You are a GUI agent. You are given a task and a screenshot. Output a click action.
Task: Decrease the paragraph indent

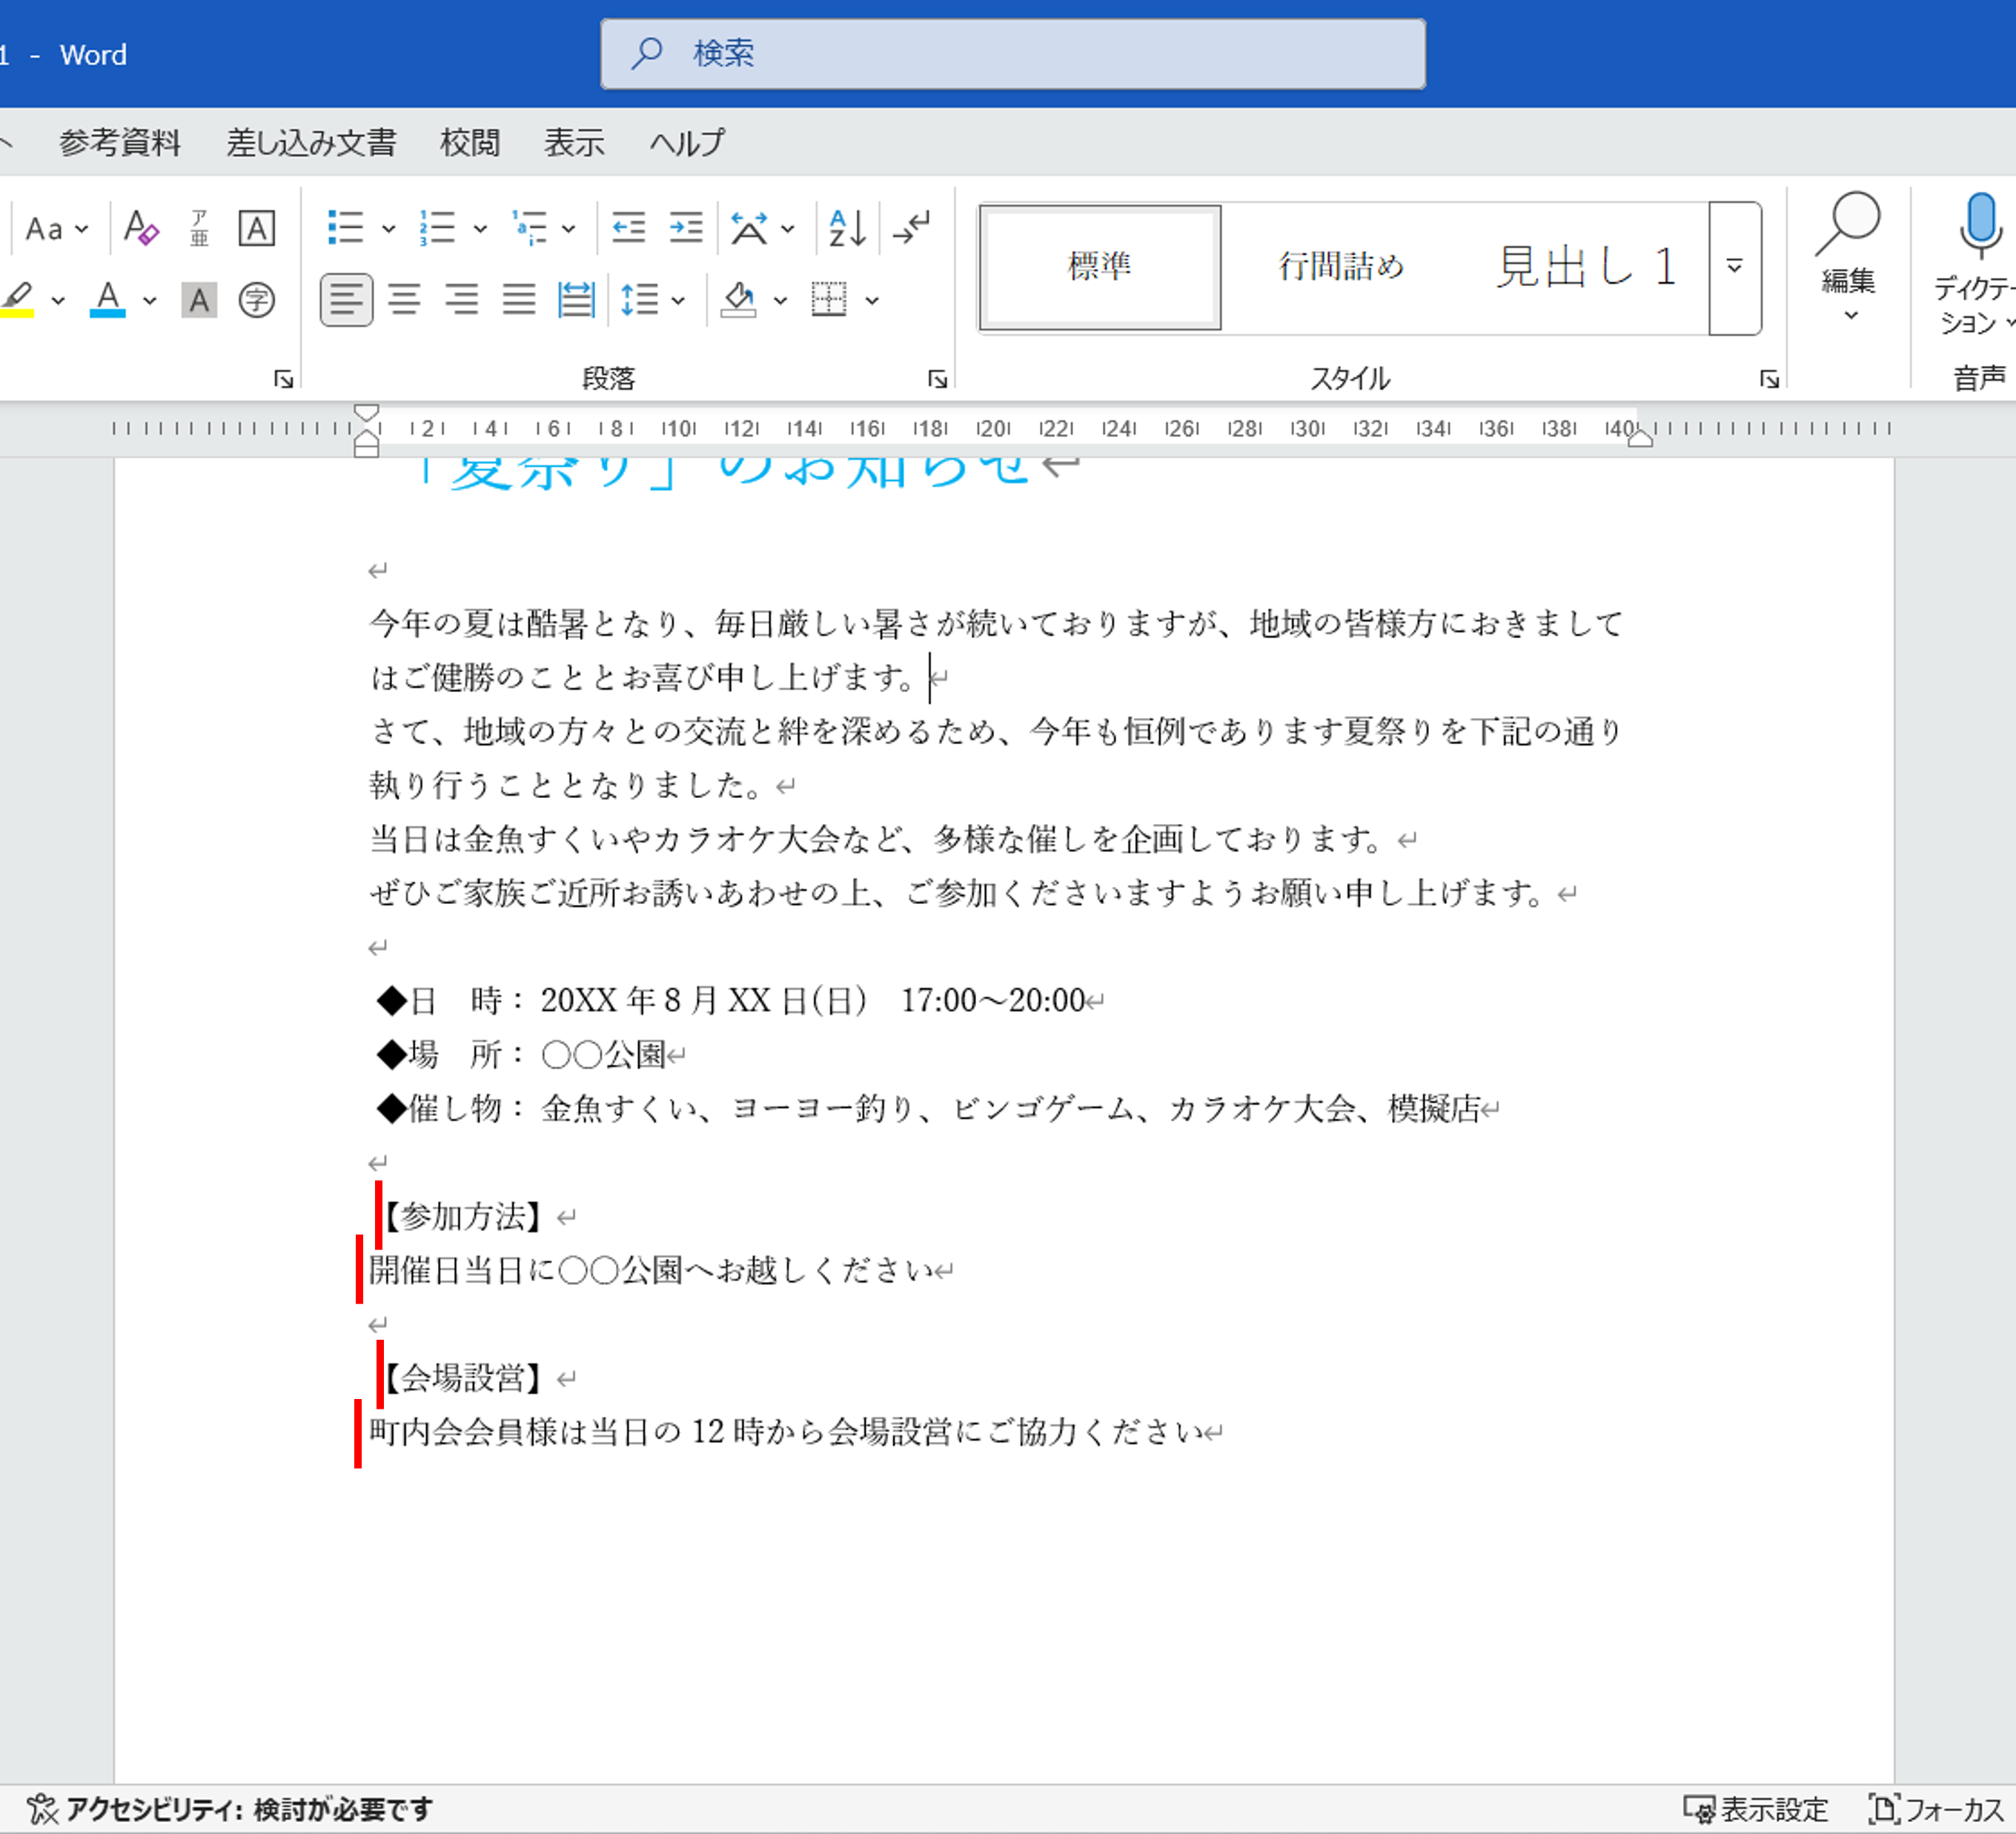[628, 228]
